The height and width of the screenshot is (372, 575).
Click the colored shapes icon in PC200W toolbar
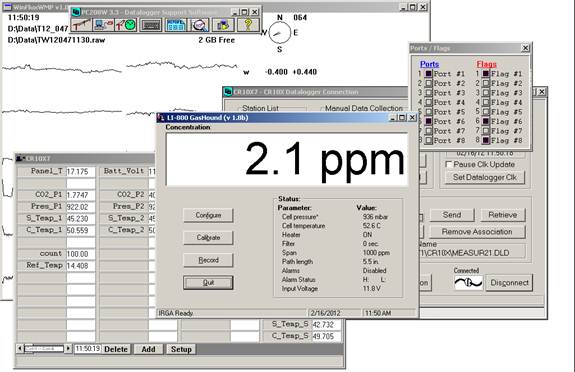click(223, 25)
